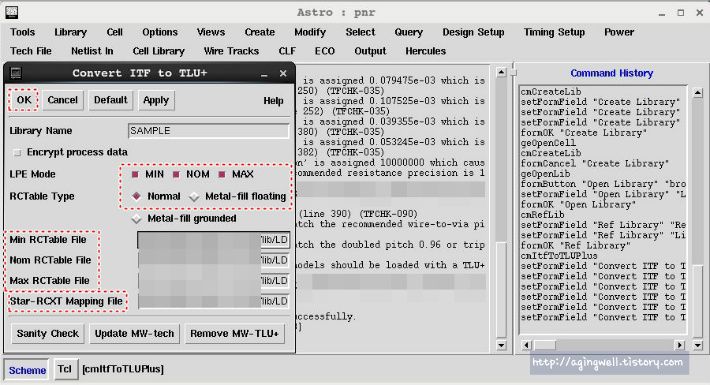Click the Default button
This screenshot has width=710, height=385.
pos(110,100)
